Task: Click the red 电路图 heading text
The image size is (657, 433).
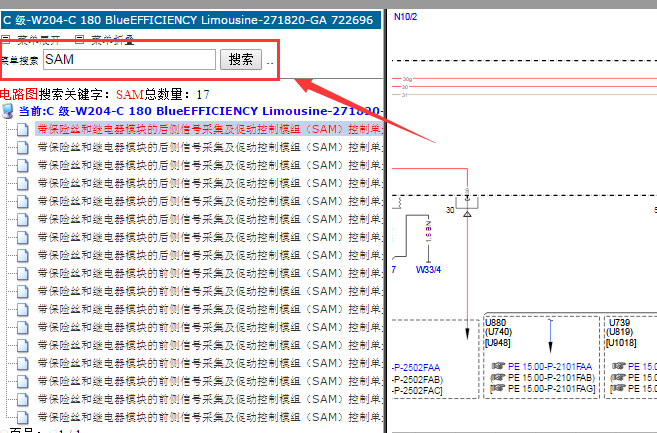Action: (x=19, y=94)
